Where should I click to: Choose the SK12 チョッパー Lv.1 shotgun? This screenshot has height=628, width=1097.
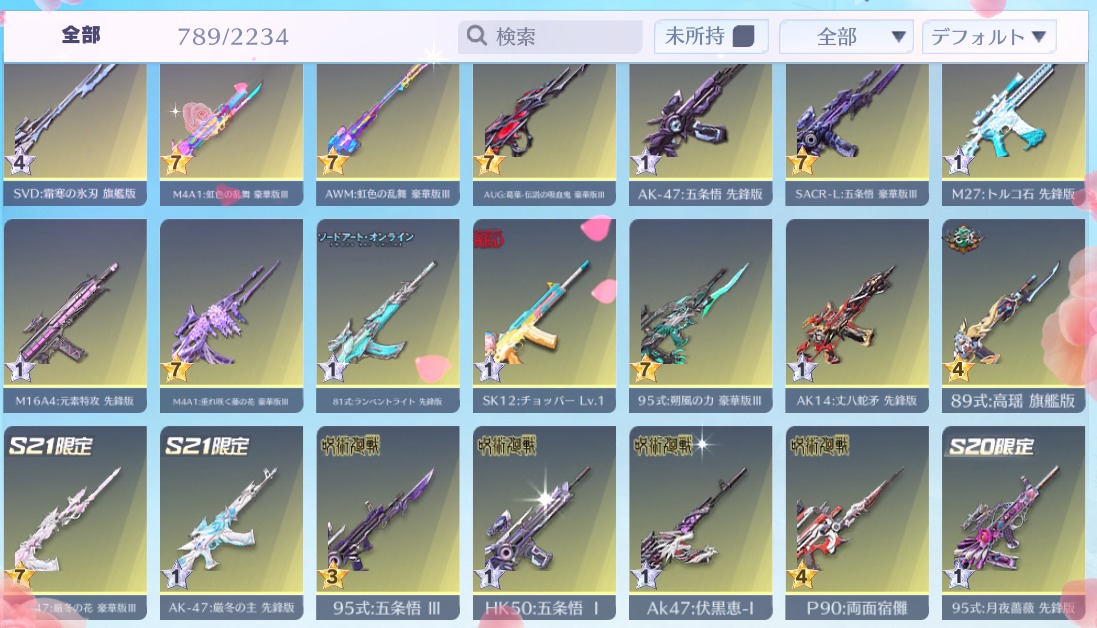pyautogui.click(x=544, y=315)
